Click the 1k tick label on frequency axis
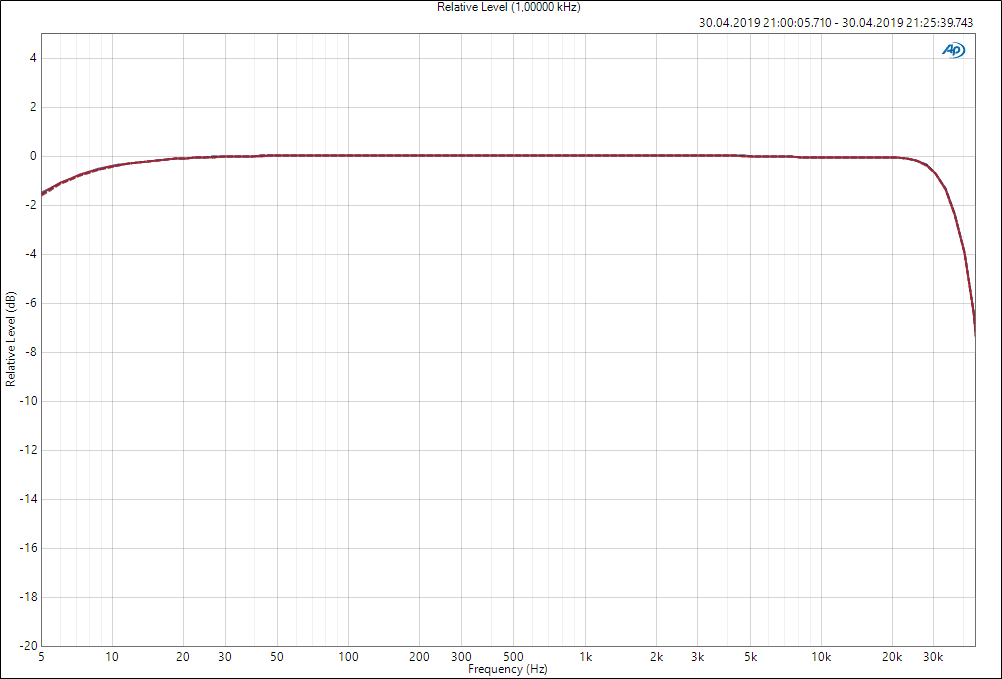The image size is (1002, 679). click(x=585, y=657)
